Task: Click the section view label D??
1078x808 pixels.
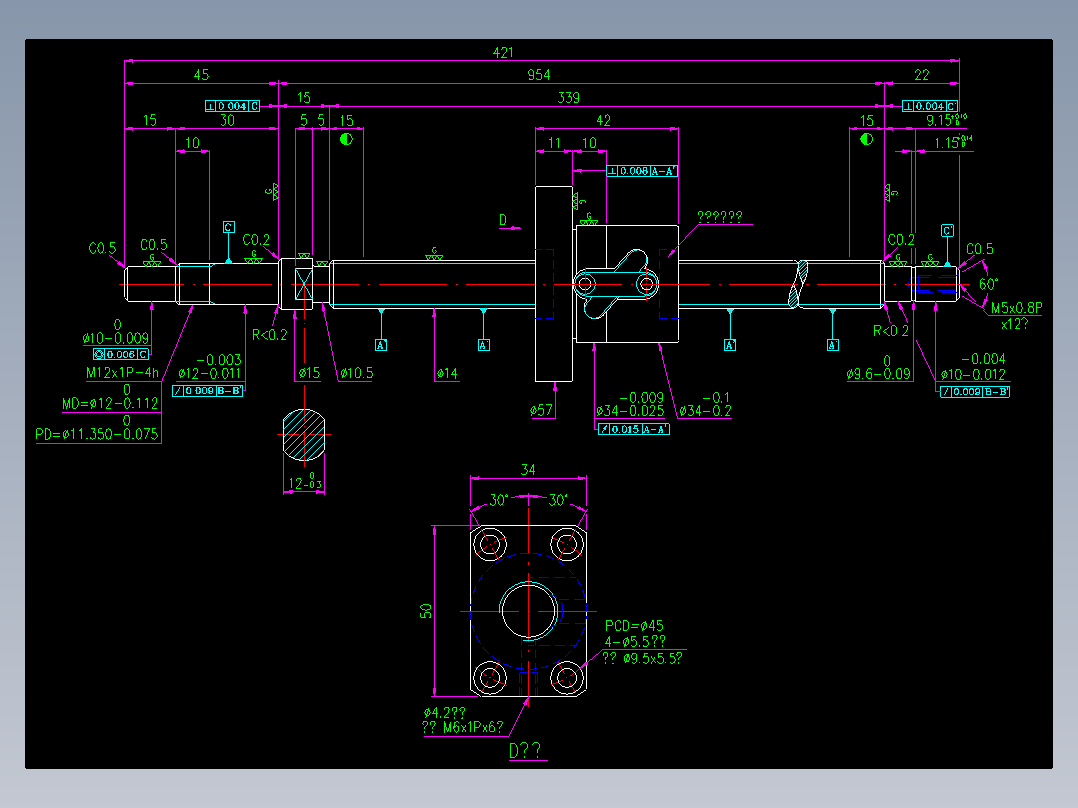Action: point(523,748)
